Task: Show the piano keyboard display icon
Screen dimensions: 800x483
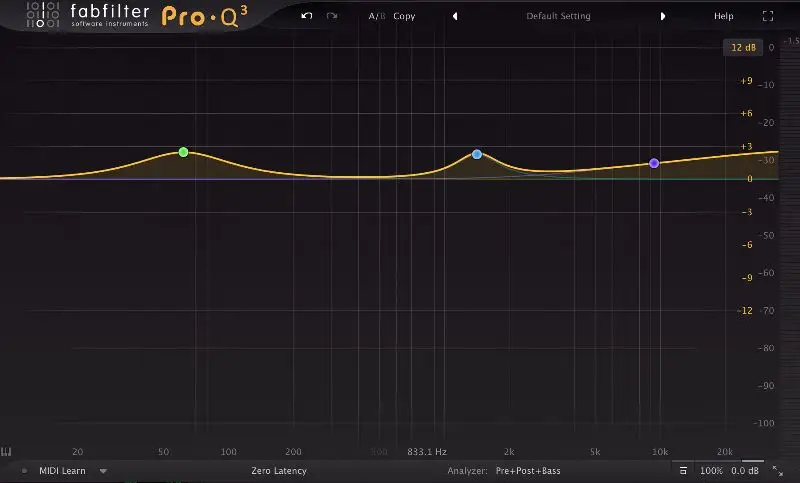Action: point(7,451)
